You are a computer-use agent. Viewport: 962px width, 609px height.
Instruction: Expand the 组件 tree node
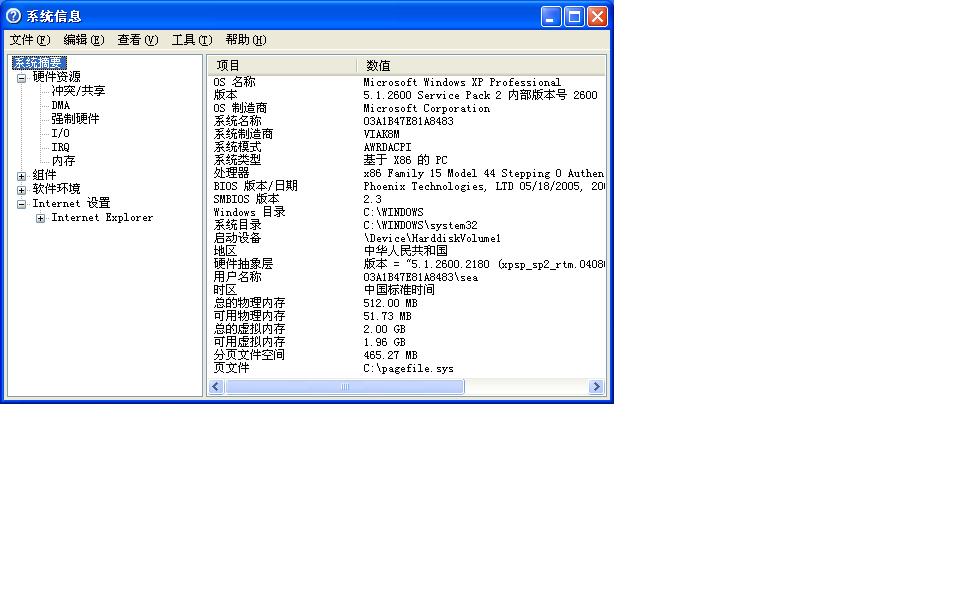21,176
